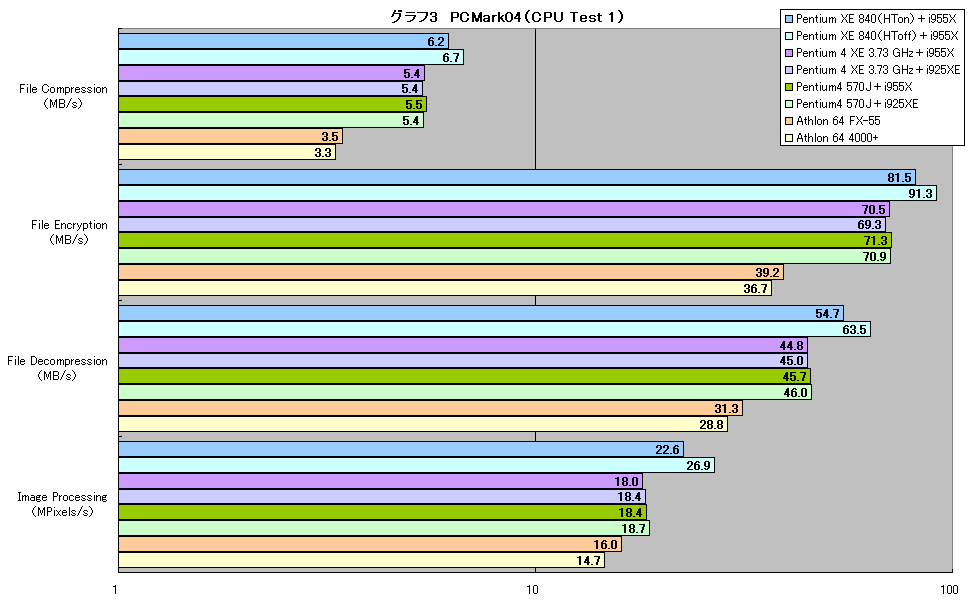The width and height of the screenshot is (970, 604).
Task: Click the File Encryption bar valued 70.9
Action: click(504, 256)
